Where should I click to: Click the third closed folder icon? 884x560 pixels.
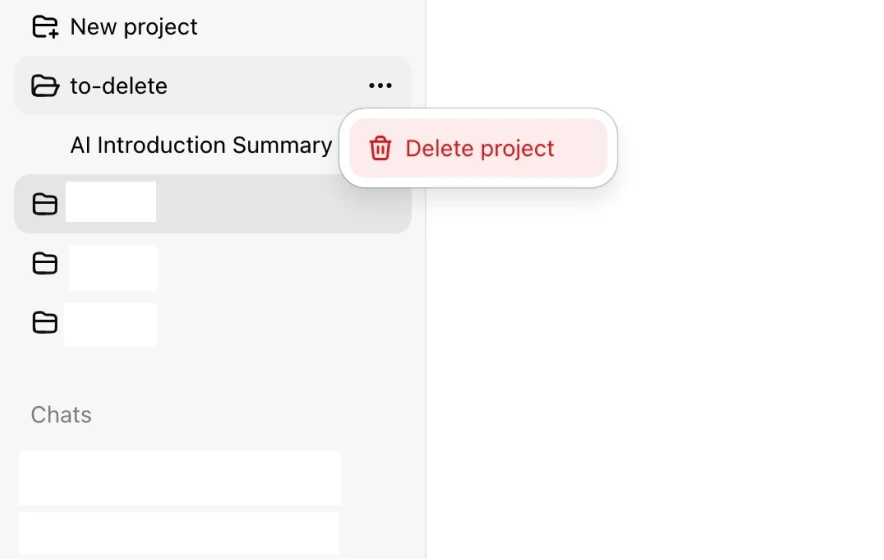click(45, 323)
